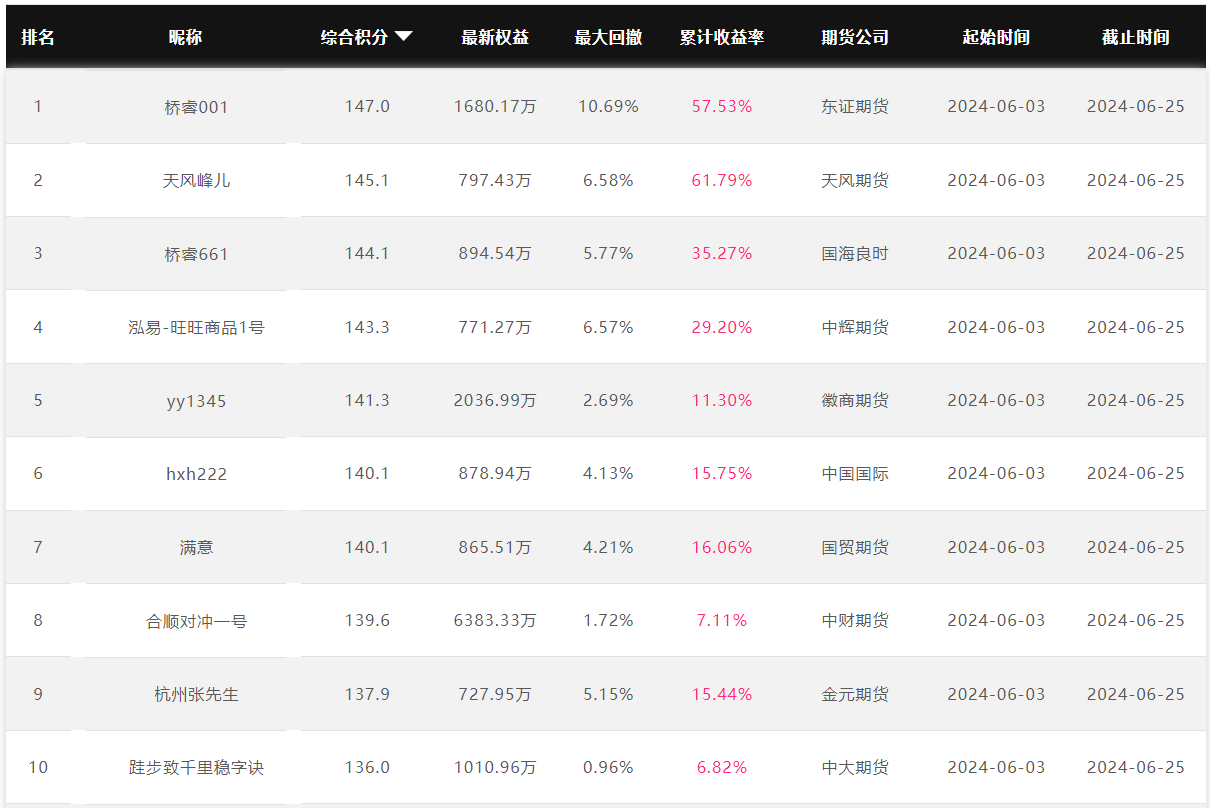Click the 最大回撤 column header

pos(608,37)
